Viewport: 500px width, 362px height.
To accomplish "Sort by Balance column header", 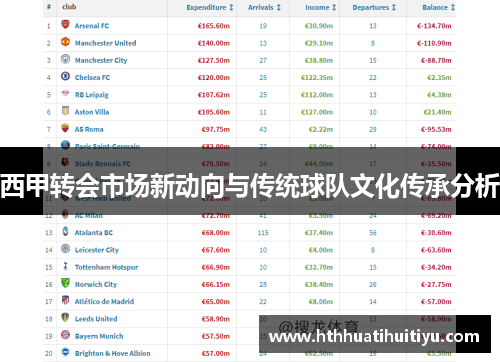I will [438, 7].
